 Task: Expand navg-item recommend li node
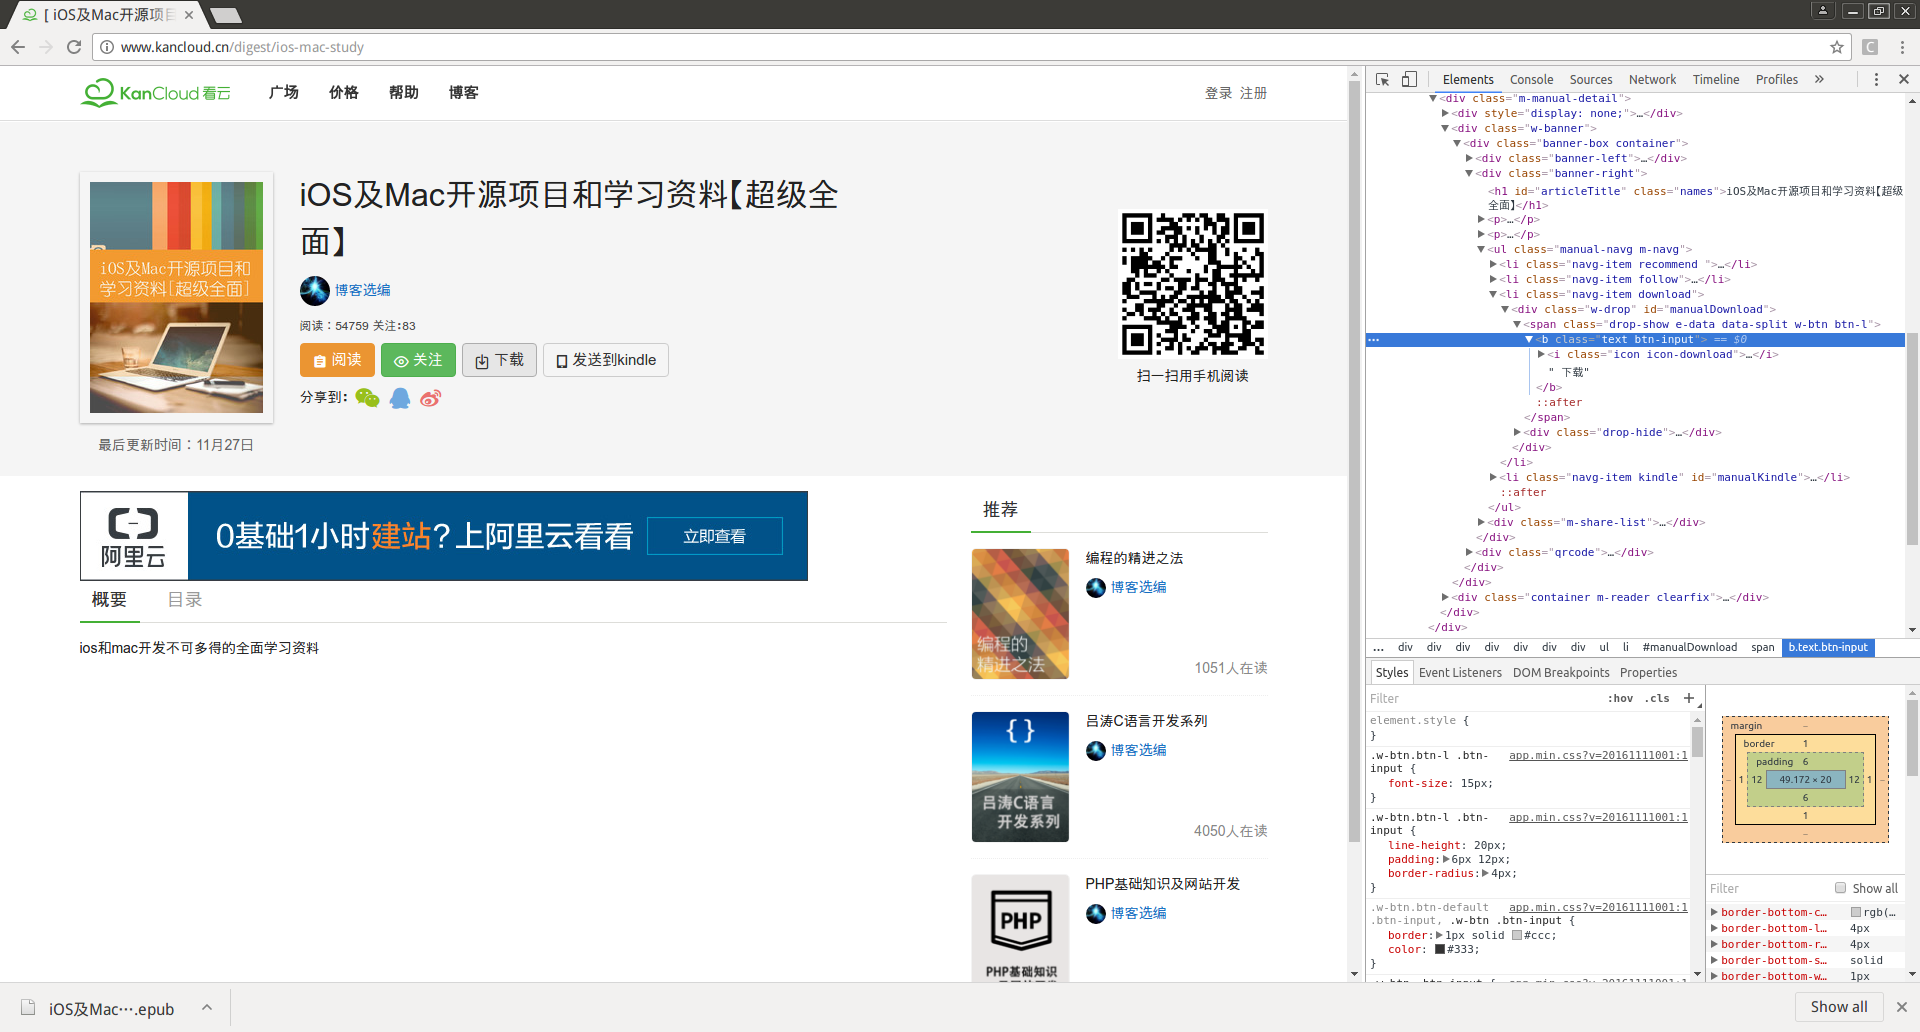coord(1493,264)
